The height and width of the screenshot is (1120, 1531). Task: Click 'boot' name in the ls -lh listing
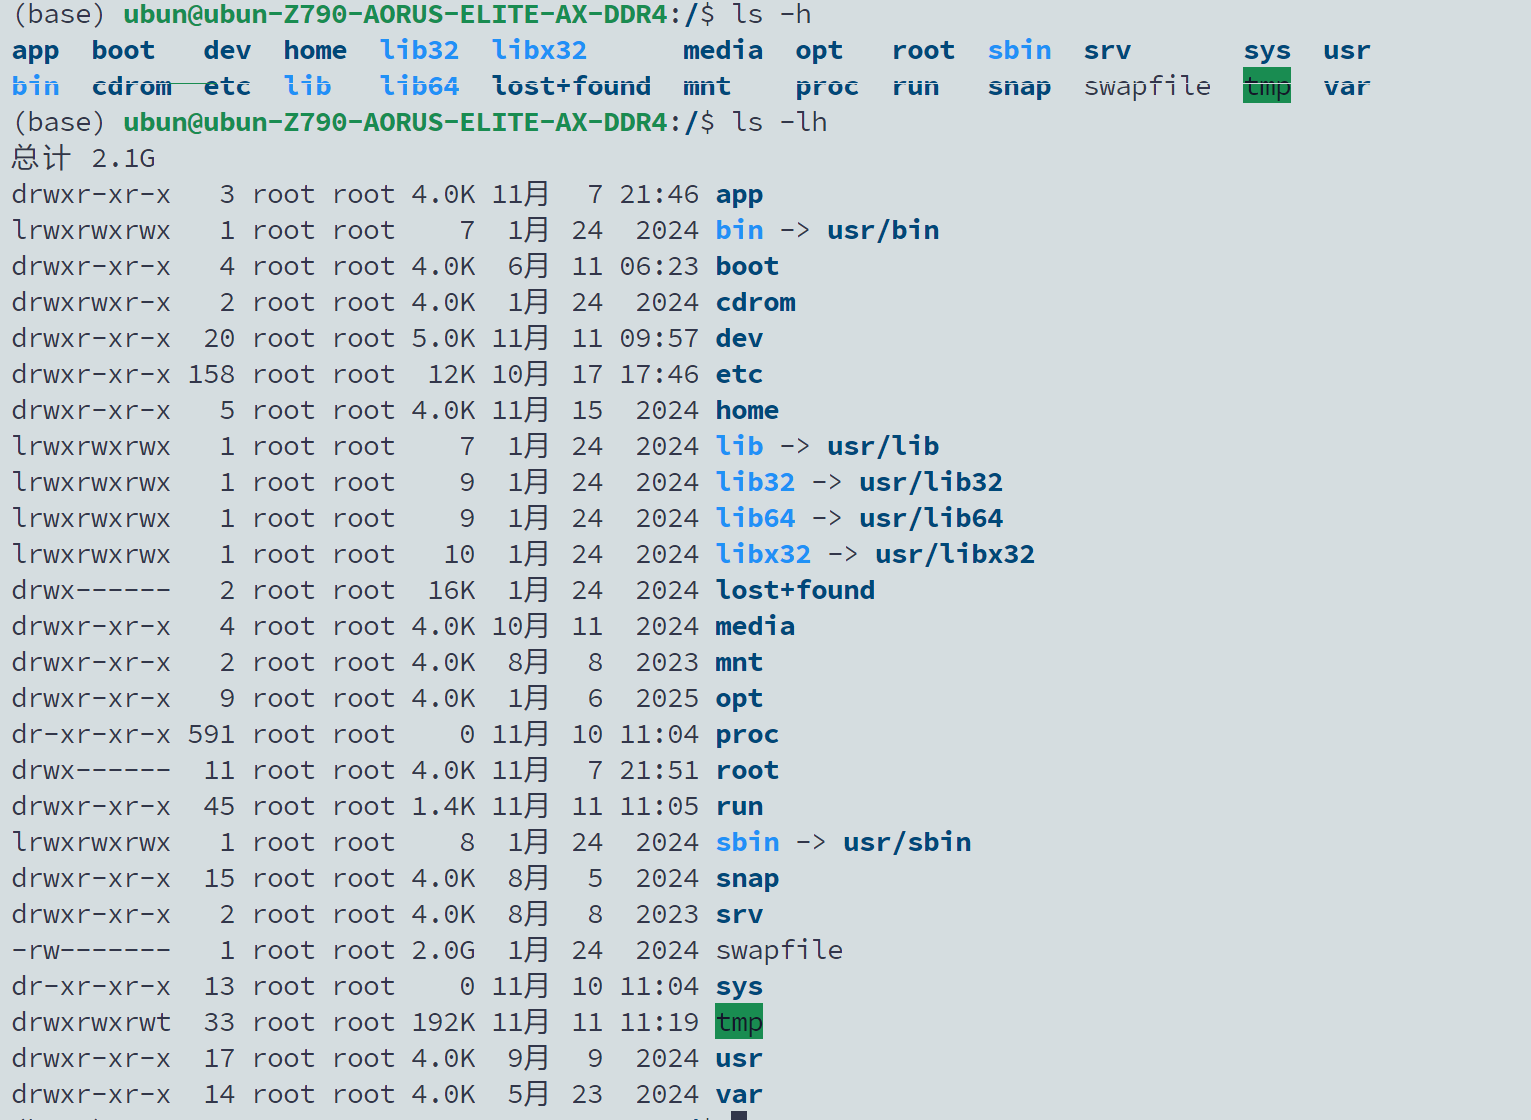click(748, 266)
